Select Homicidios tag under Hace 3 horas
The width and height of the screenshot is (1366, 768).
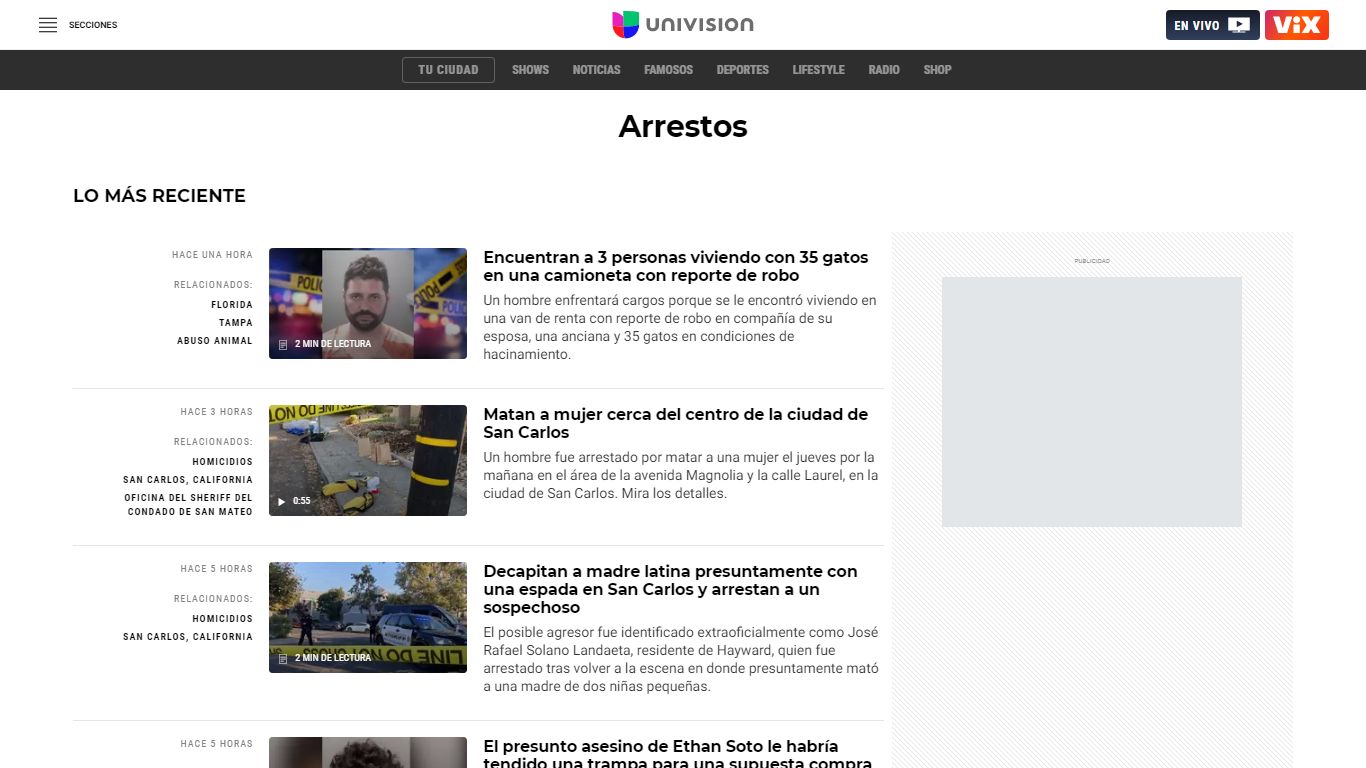[223, 462]
